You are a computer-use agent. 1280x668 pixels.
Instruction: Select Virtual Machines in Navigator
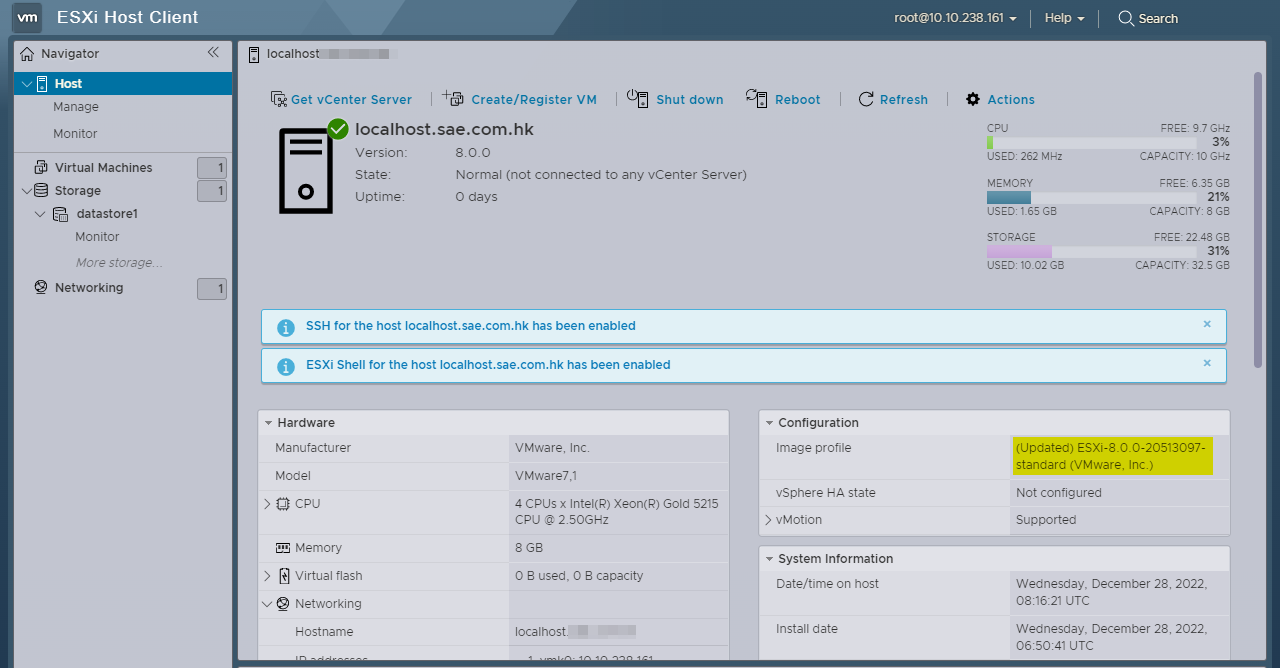(103, 167)
